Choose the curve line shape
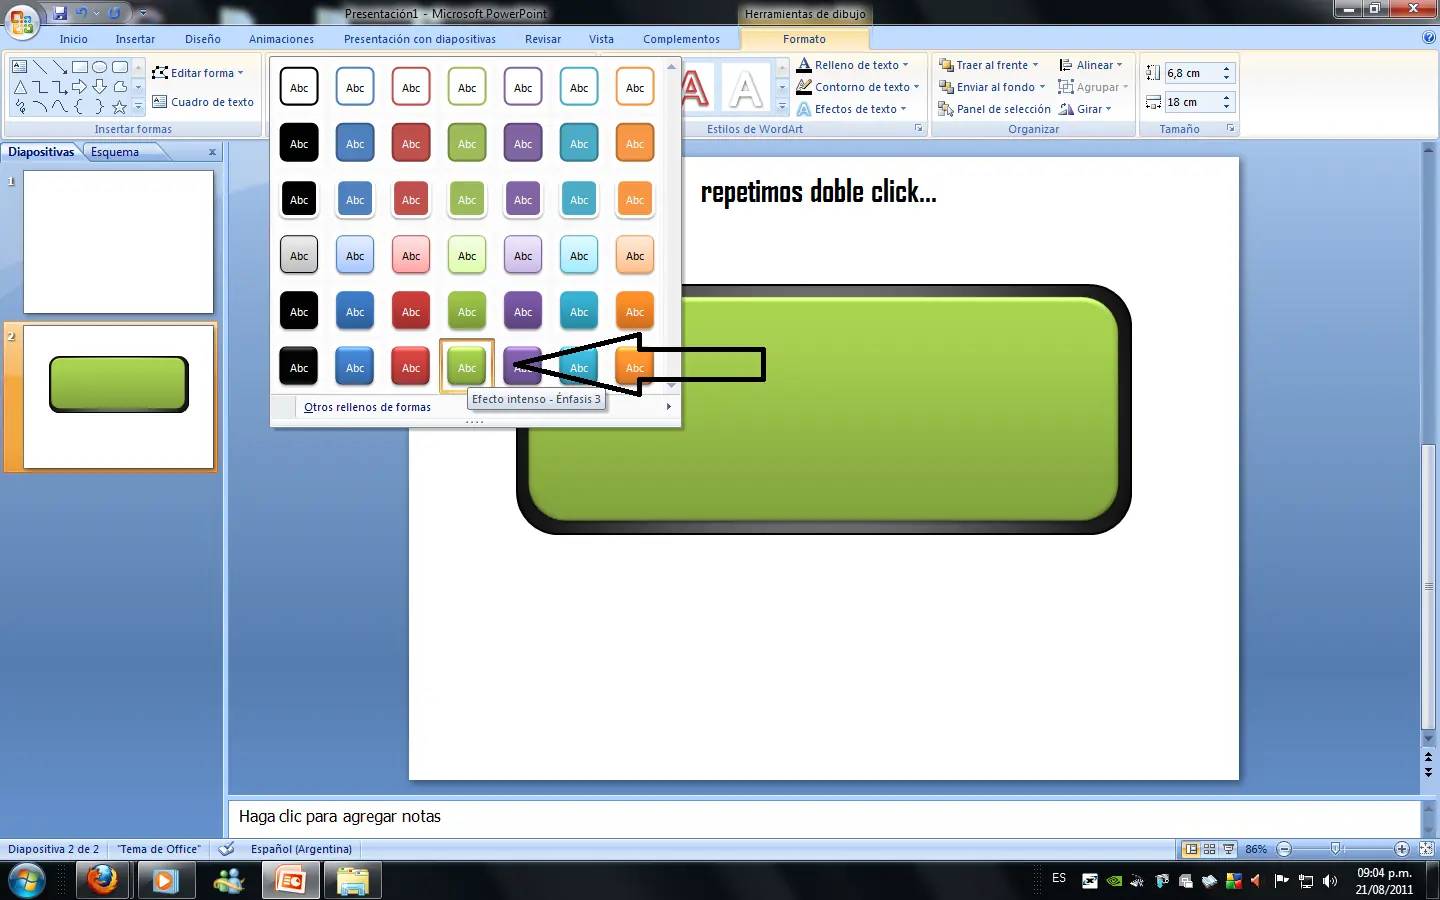Image resolution: width=1440 pixels, height=900 pixels. (x=60, y=107)
